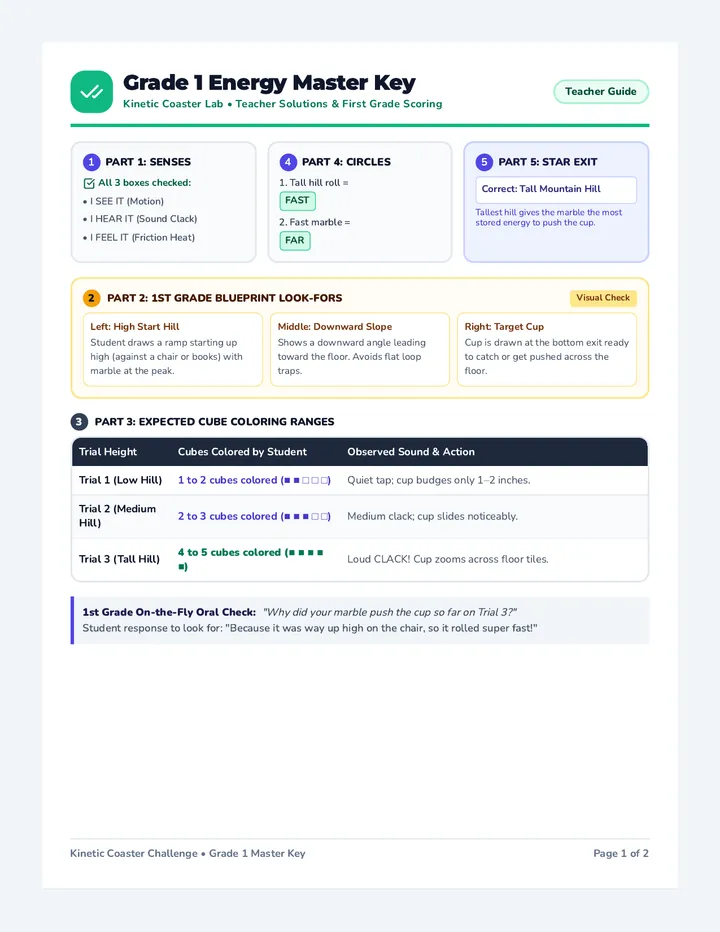
Task: Click the Teacher Guide pill button
Action: pyautogui.click(x=600, y=92)
